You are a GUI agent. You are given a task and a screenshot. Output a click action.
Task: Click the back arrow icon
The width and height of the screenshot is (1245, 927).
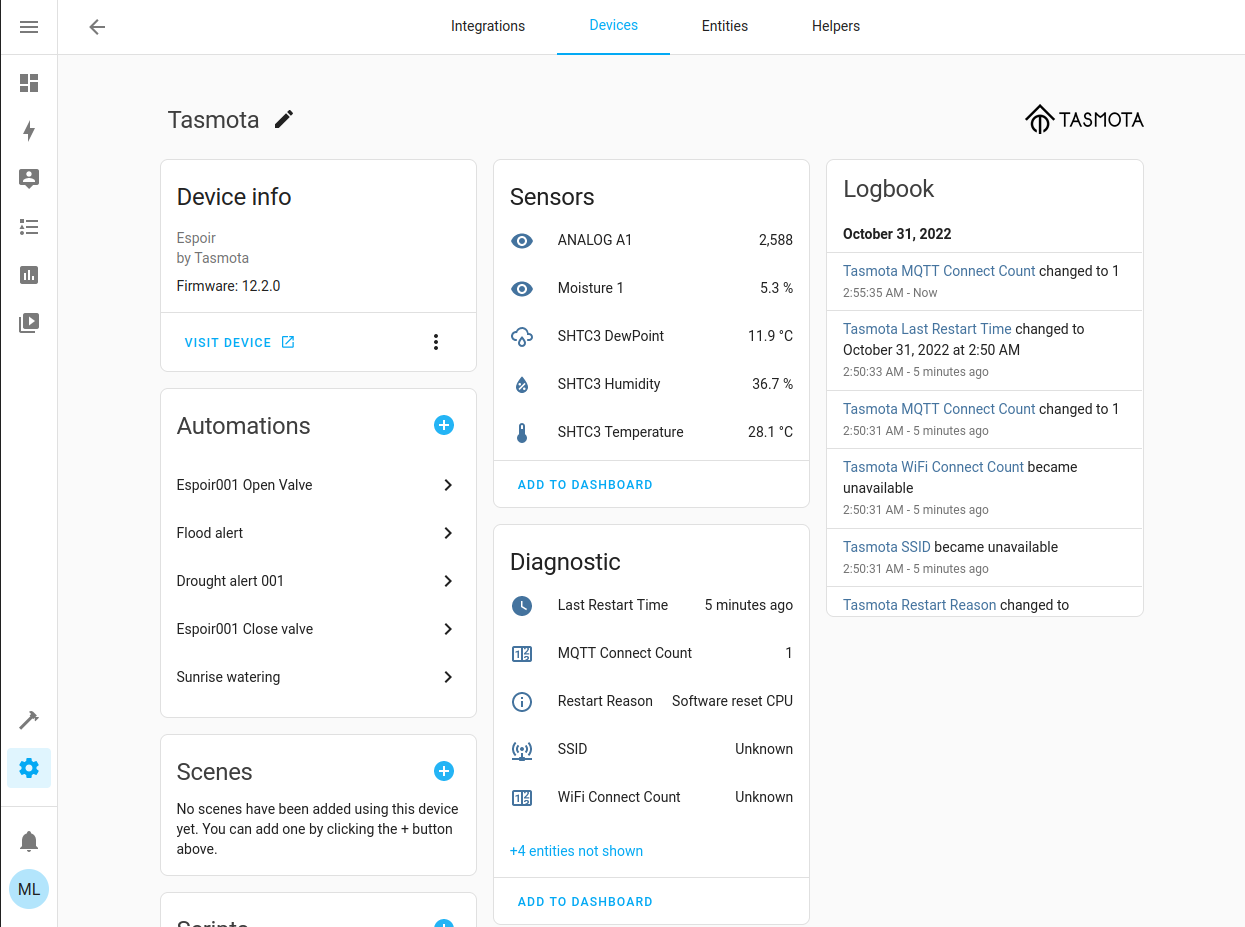(x=97, y=27)
